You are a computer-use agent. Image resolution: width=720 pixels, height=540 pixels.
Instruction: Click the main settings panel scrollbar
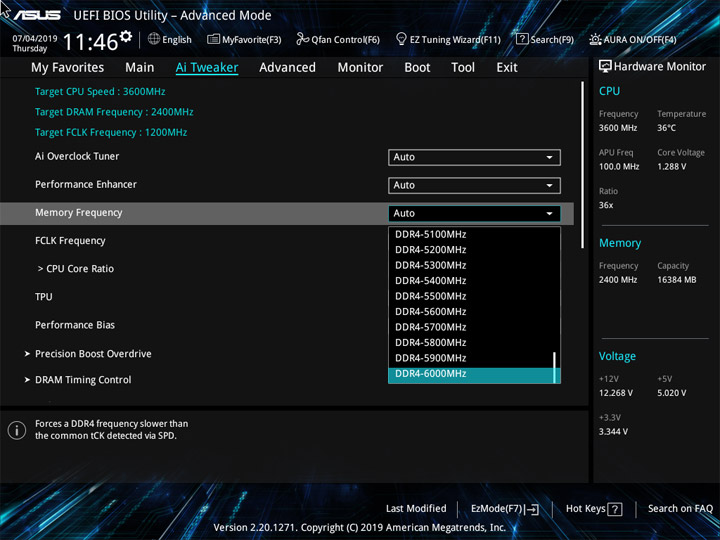click(582, 165)
